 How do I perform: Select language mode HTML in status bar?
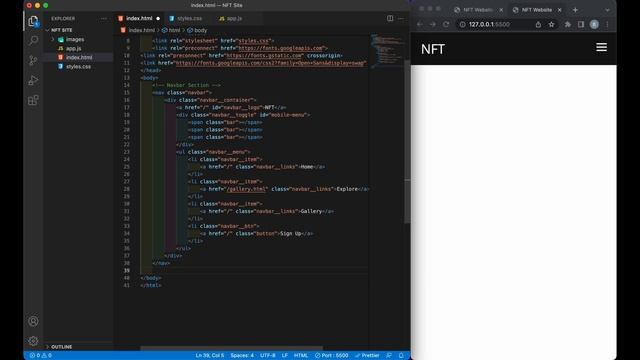(301, 356)
